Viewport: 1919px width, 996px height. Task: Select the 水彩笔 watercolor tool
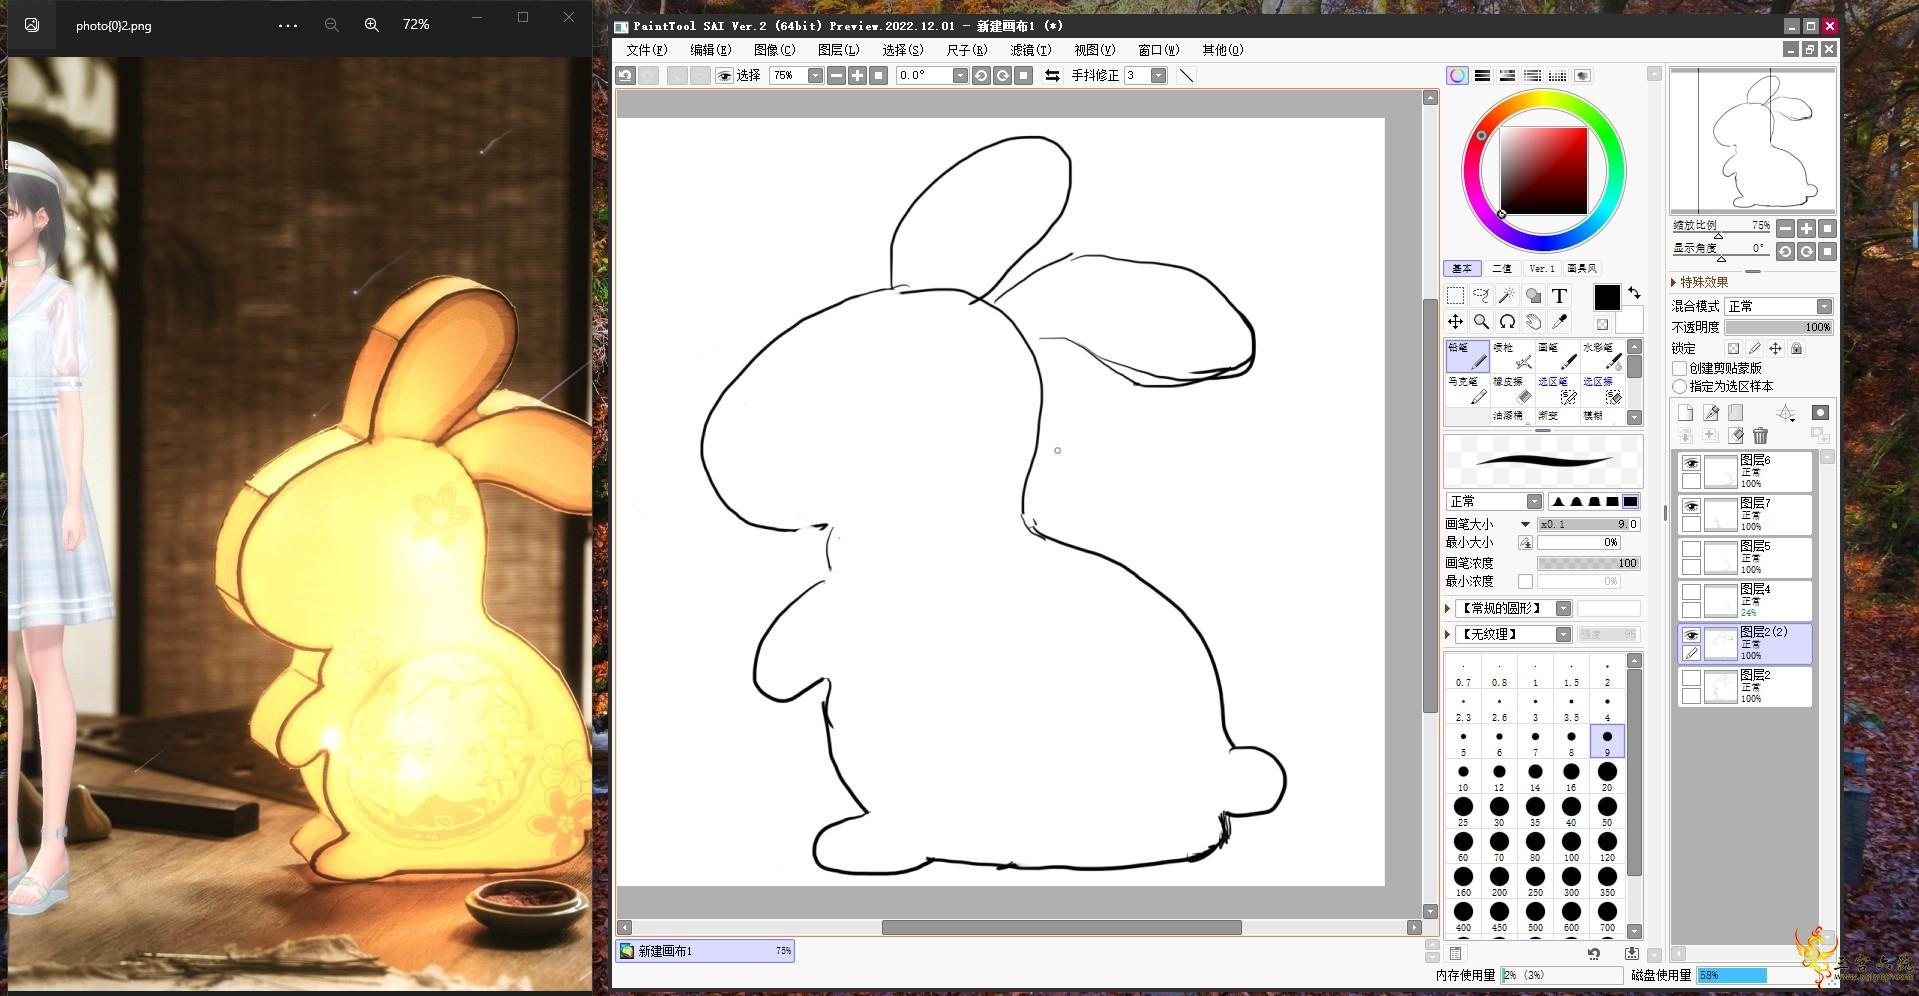1602,356
